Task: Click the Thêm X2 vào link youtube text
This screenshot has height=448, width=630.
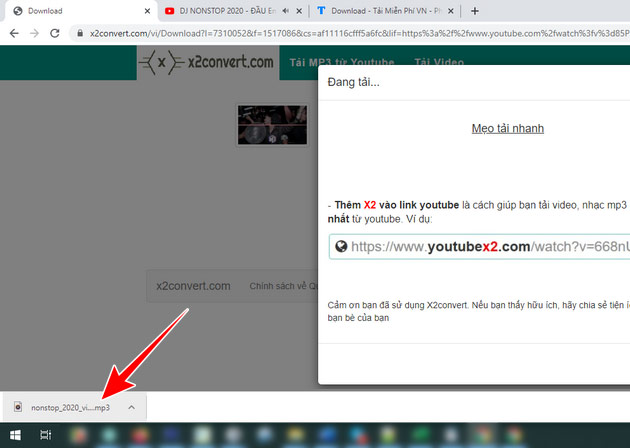Action: tap(397, 205)
